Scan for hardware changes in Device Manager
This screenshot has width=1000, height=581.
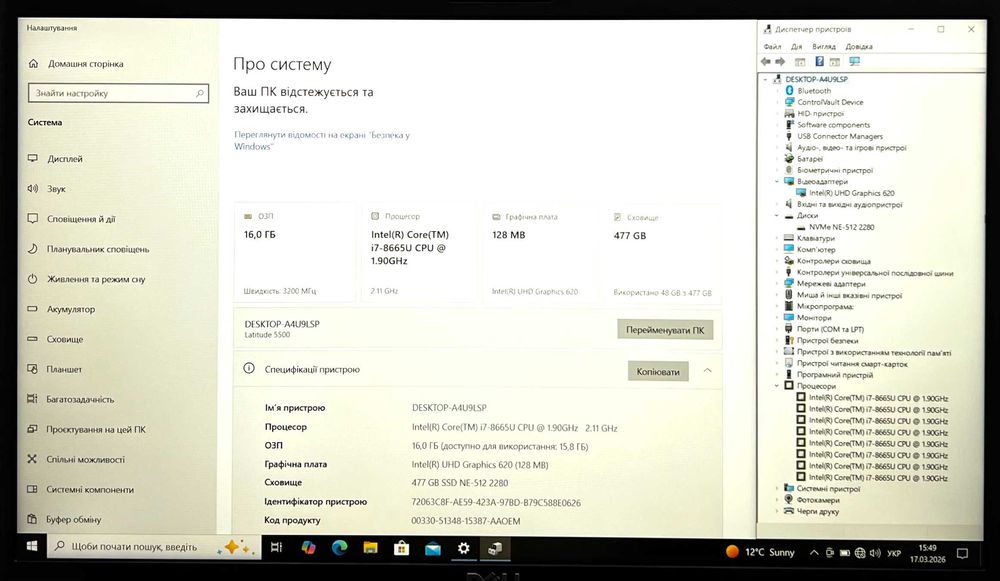(855, 61)
